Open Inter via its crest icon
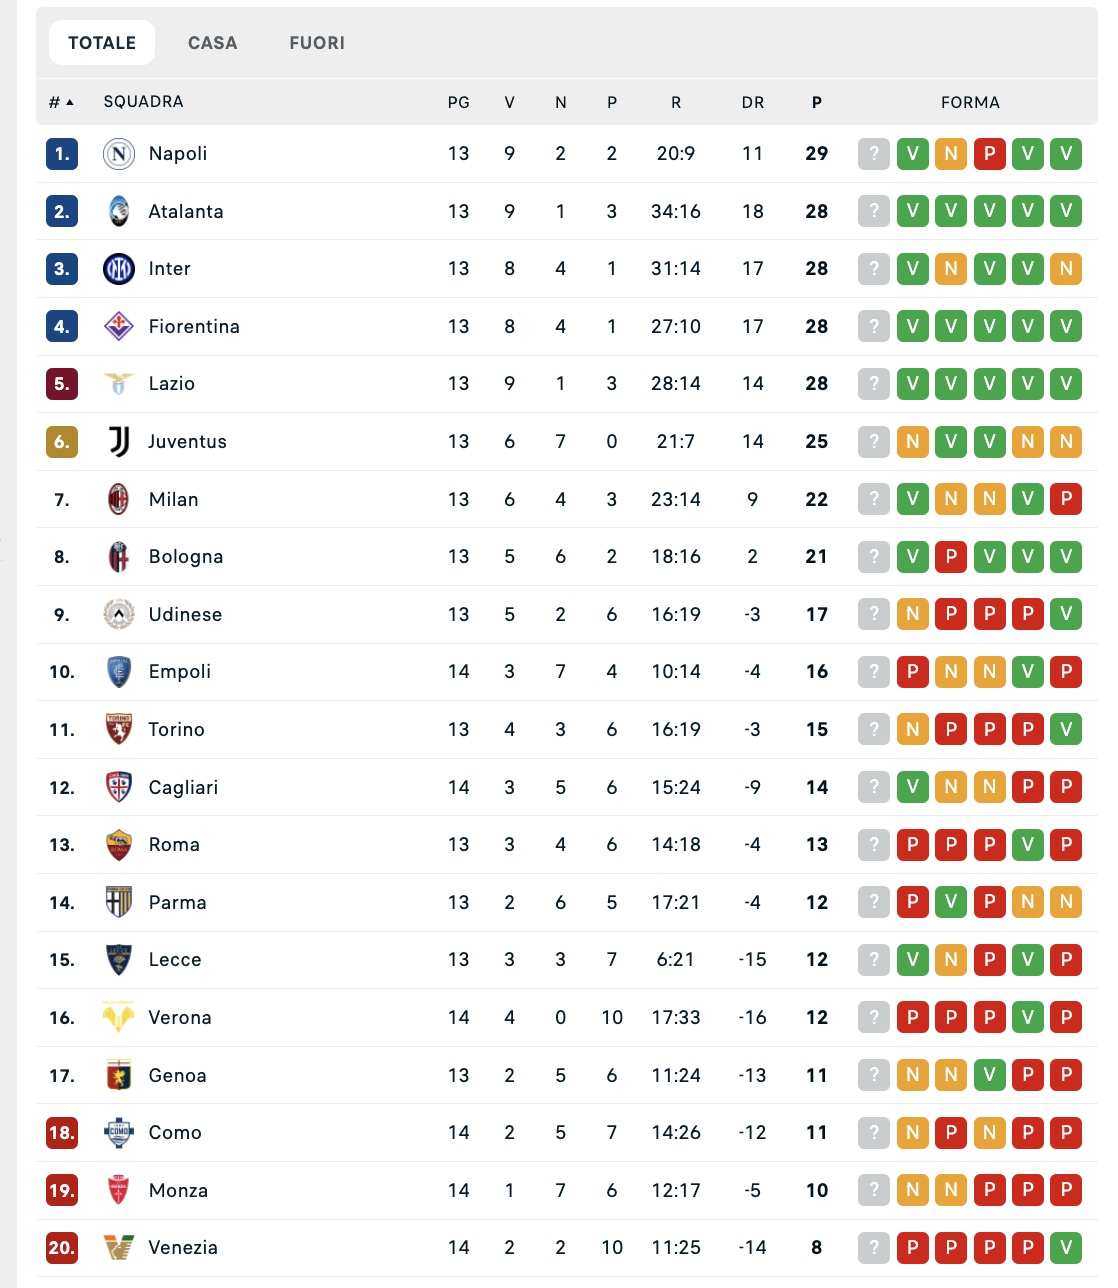 pos(119,269)
